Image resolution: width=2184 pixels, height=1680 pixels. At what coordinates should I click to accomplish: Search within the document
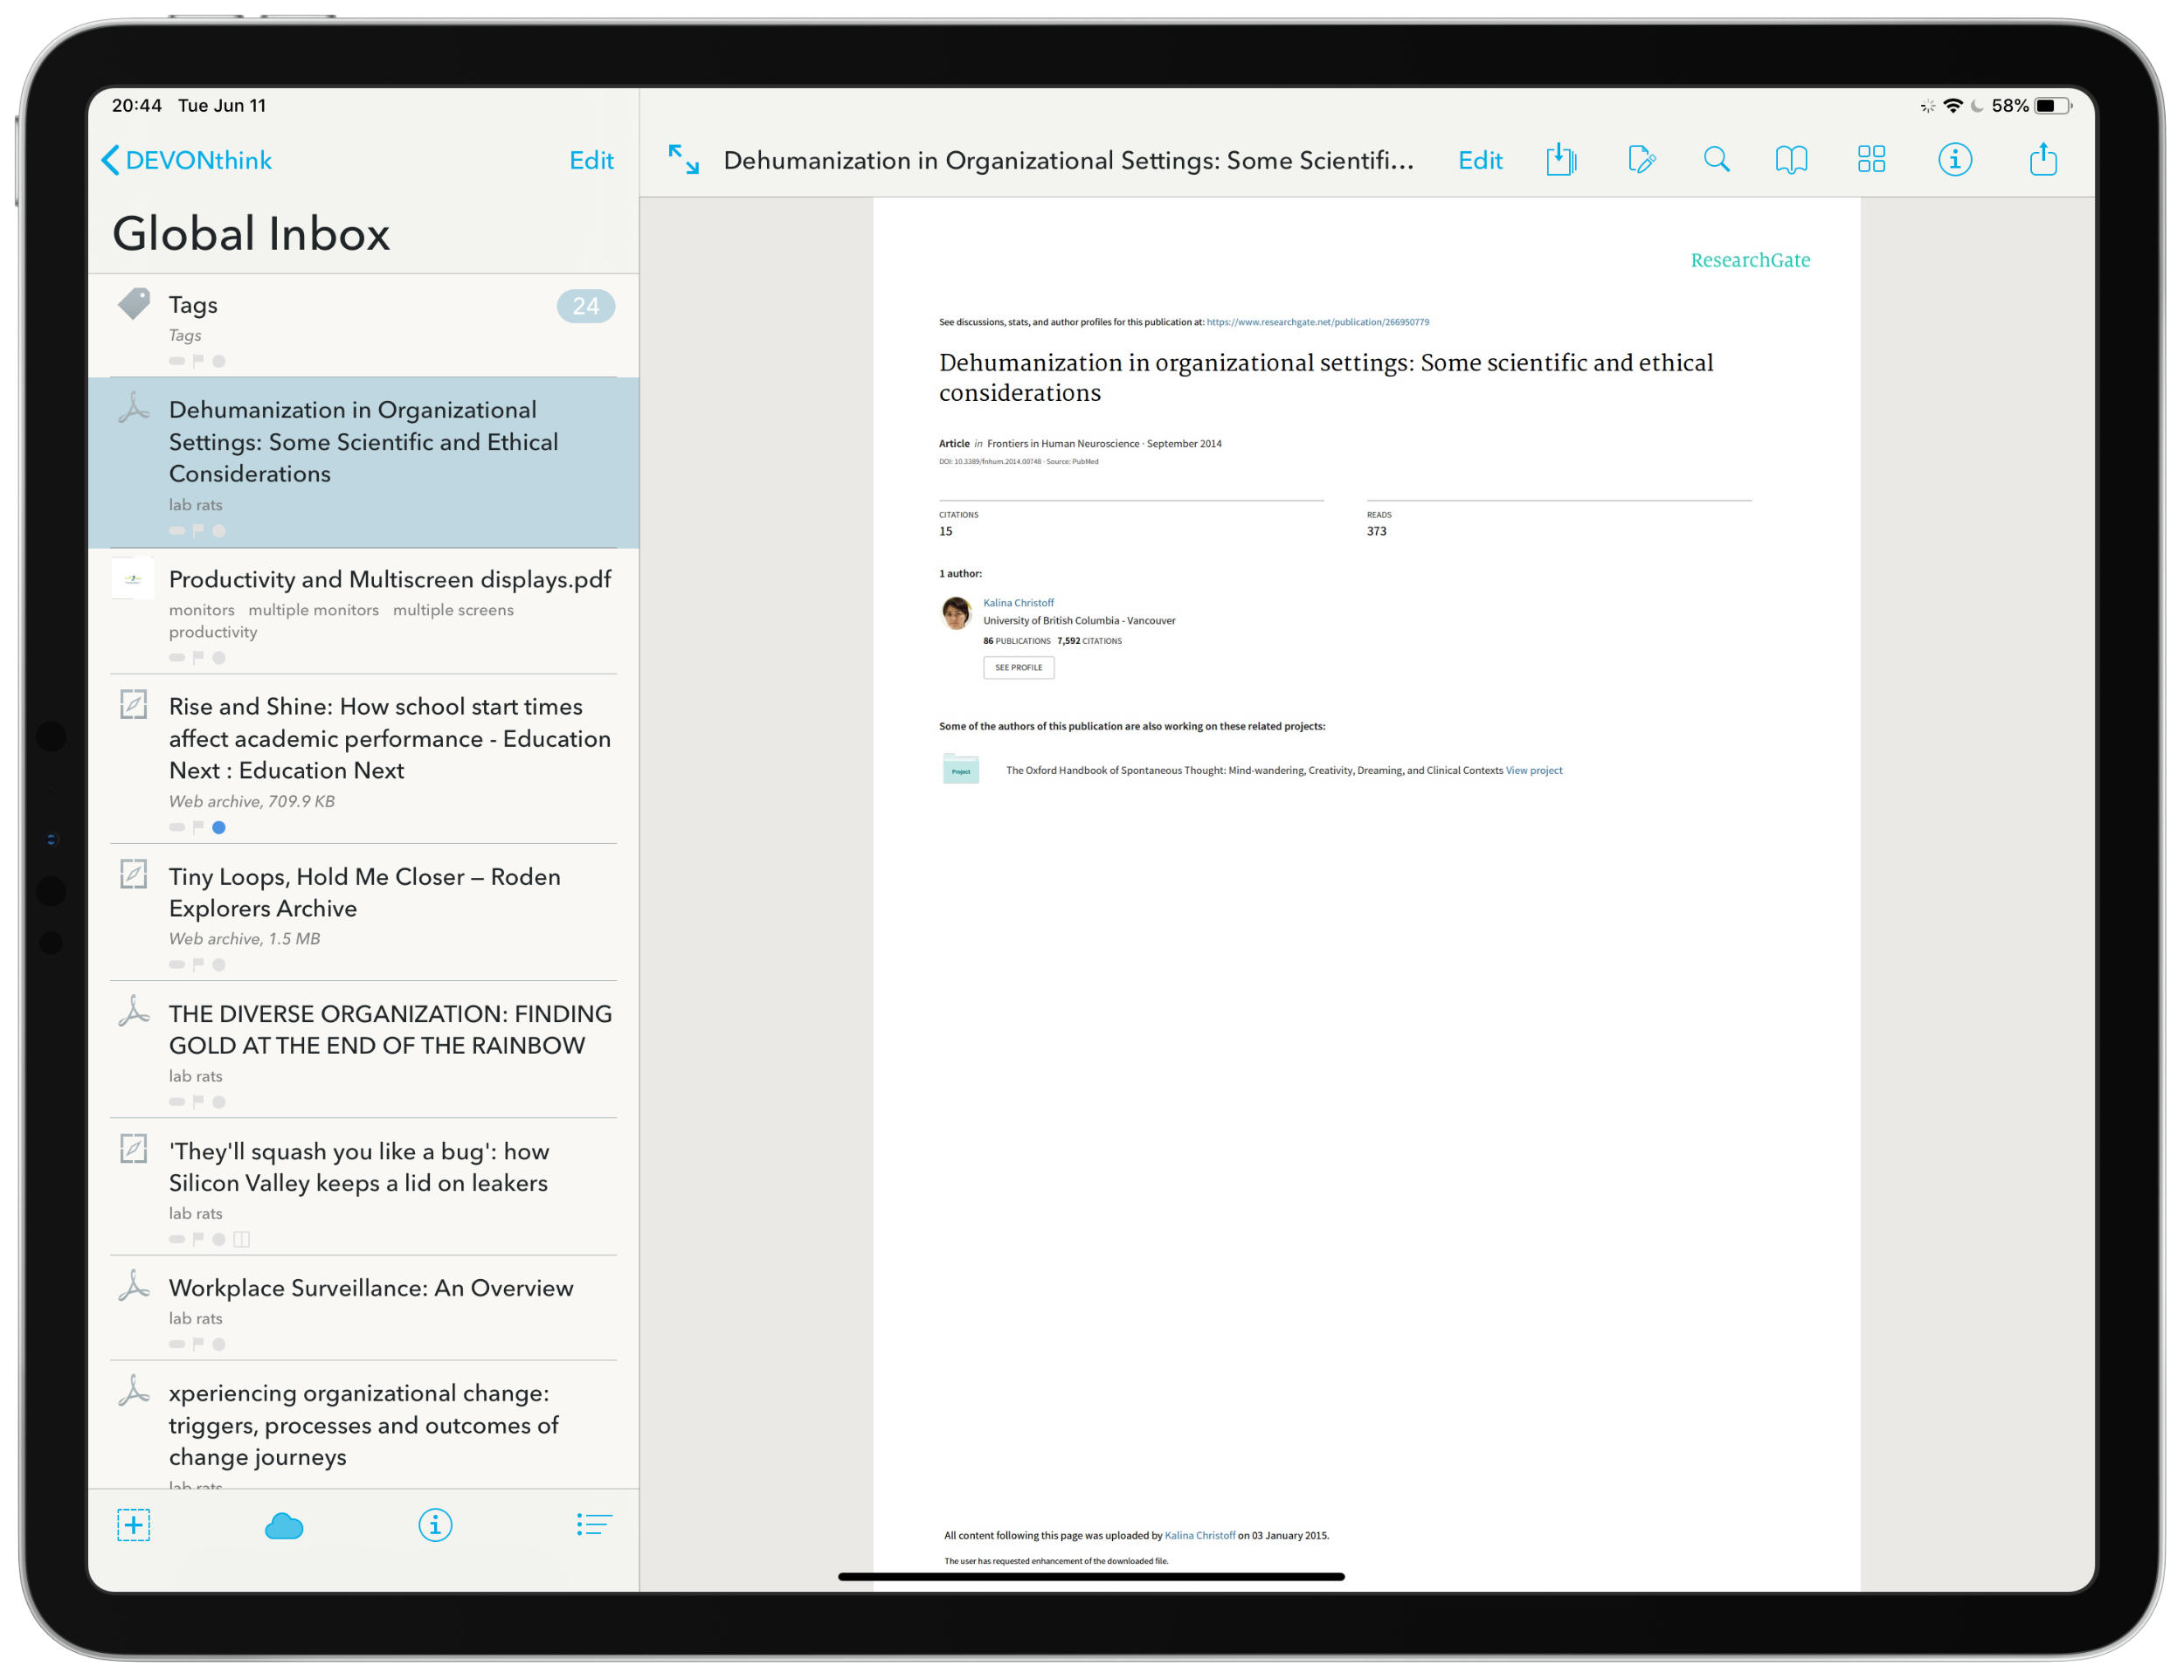coord(1716,160)
